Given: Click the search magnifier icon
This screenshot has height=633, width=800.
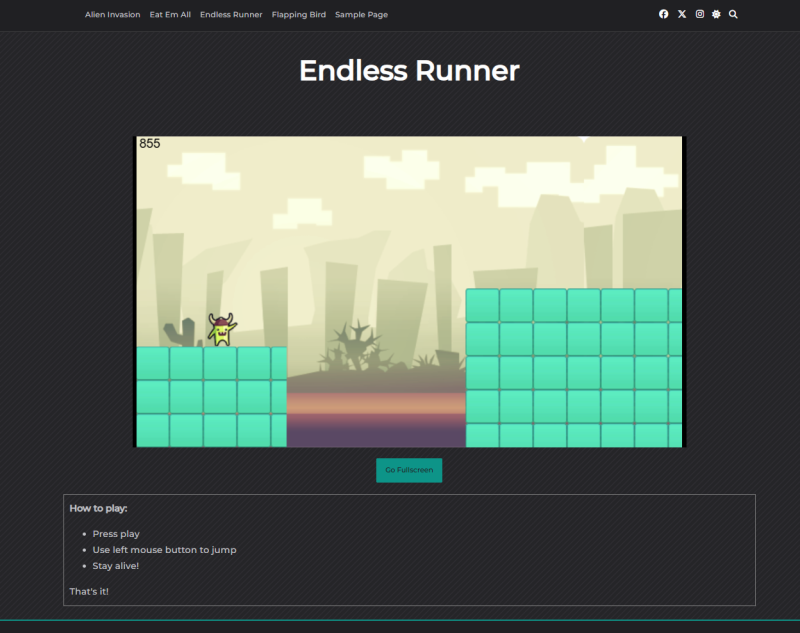Looking at the screenshot, I should point(733,15).
